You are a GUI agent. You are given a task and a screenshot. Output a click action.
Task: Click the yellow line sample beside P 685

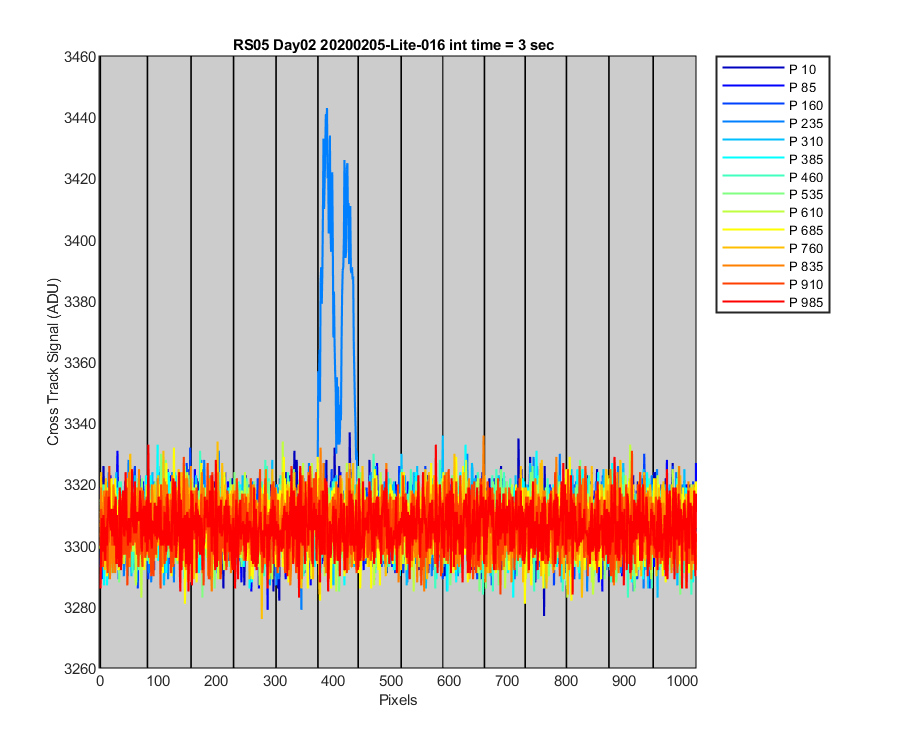point(753,230)
